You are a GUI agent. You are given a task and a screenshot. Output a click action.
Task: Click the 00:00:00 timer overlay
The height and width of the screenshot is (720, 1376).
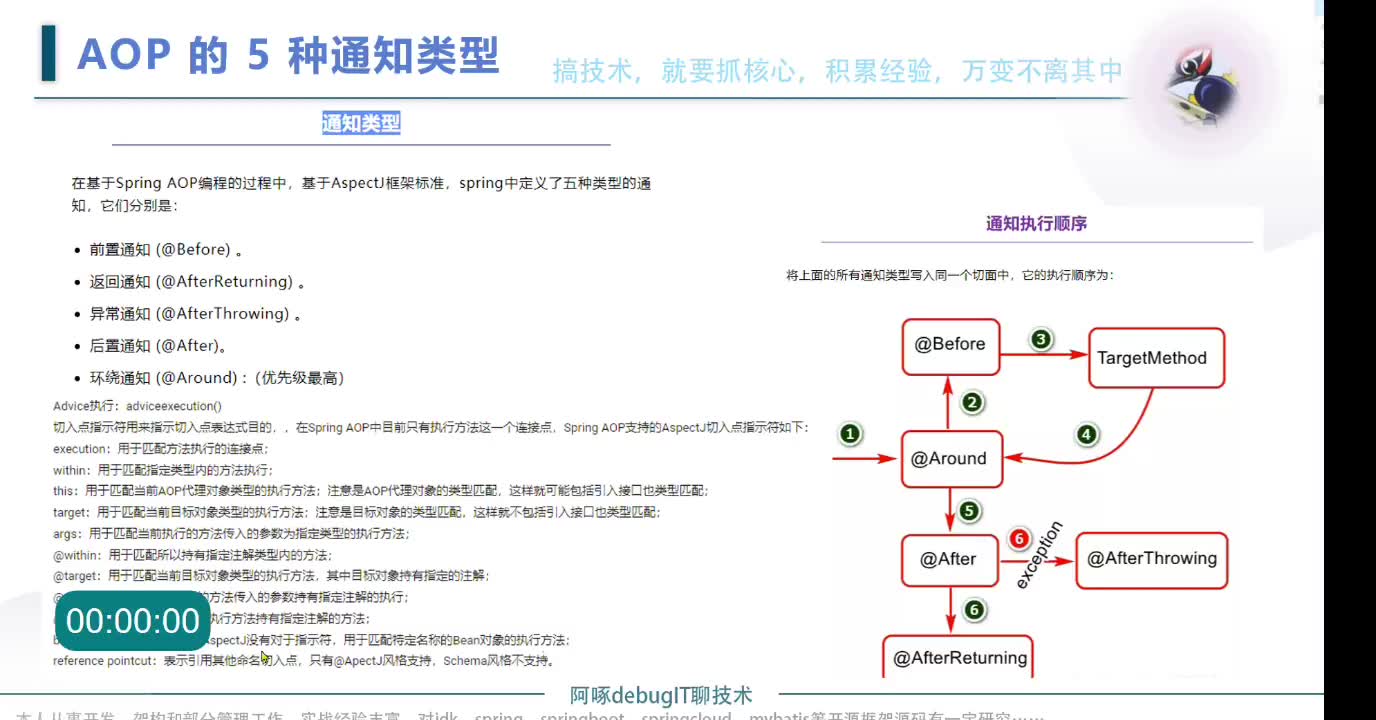tap(133, 621)
